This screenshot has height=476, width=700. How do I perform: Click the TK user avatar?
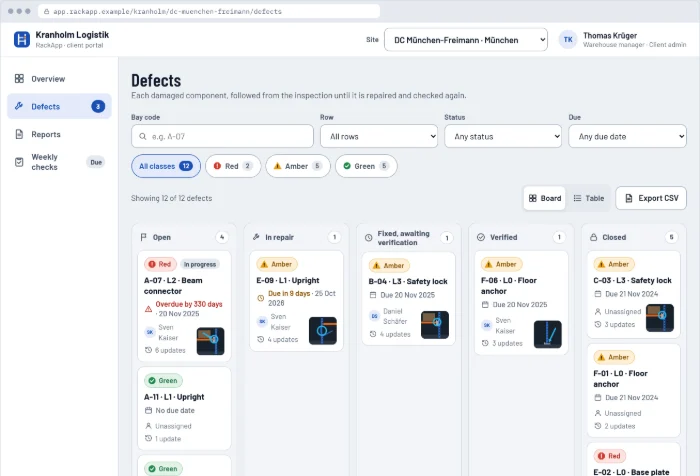click(568, 39)
